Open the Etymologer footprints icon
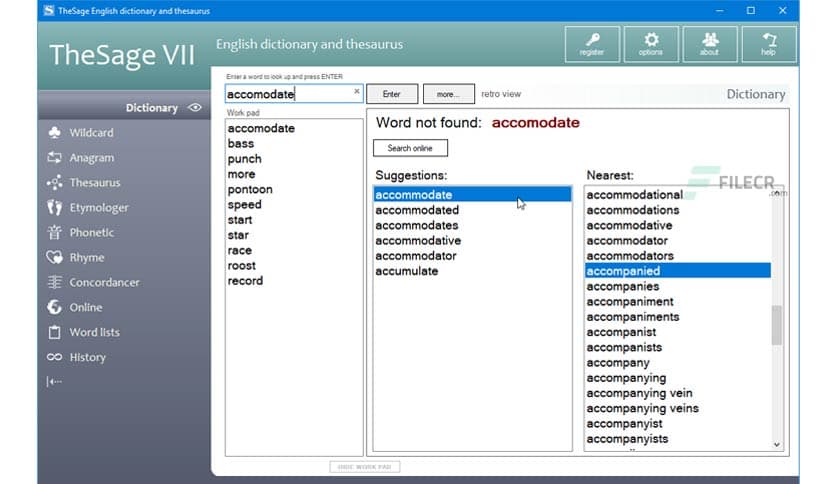 click(54, 207)
